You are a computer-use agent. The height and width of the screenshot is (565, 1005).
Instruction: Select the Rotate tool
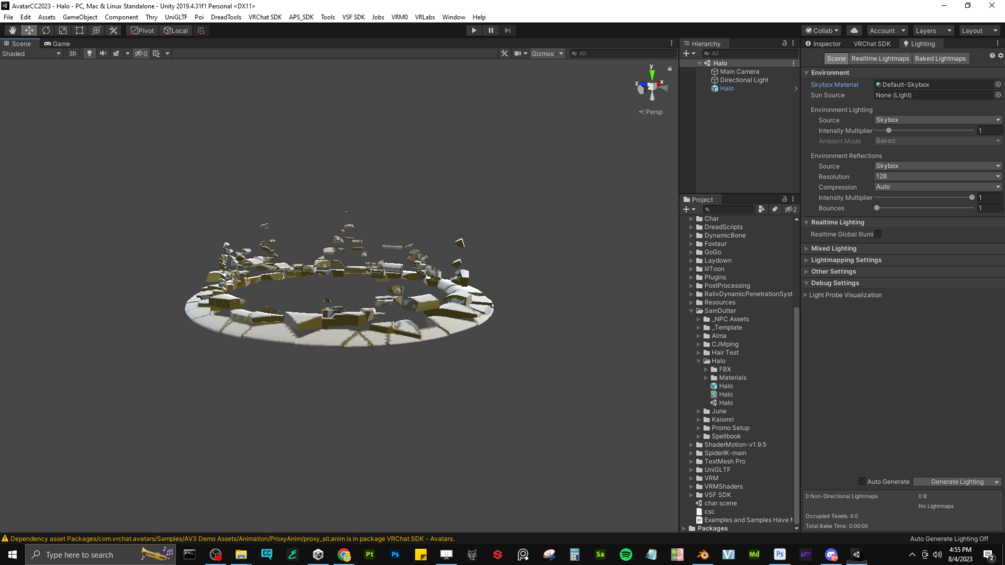46,30
